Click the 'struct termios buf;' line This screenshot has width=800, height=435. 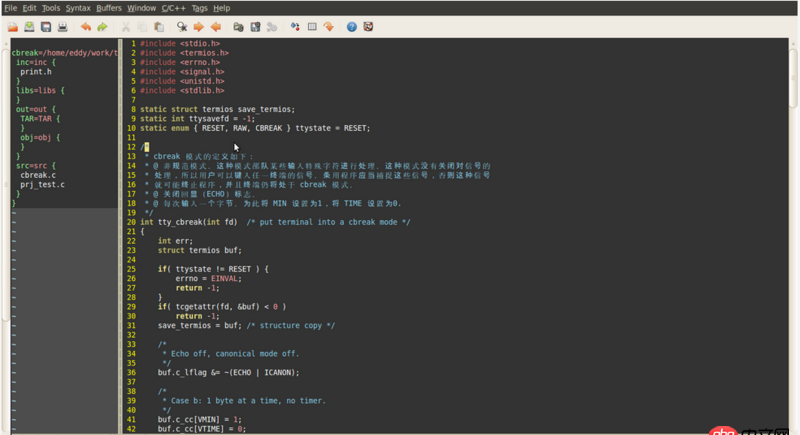[200, 250]
